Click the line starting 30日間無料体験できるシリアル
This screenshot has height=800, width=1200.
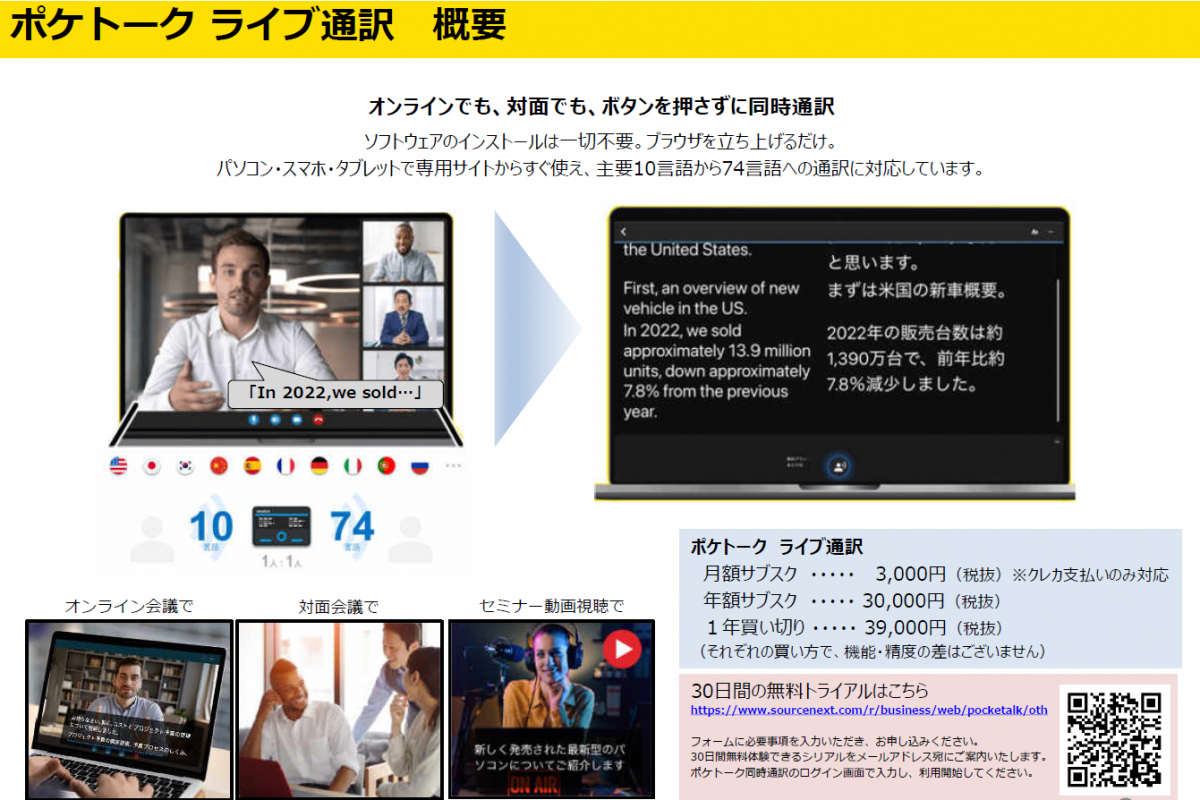(x=869, y=757)
